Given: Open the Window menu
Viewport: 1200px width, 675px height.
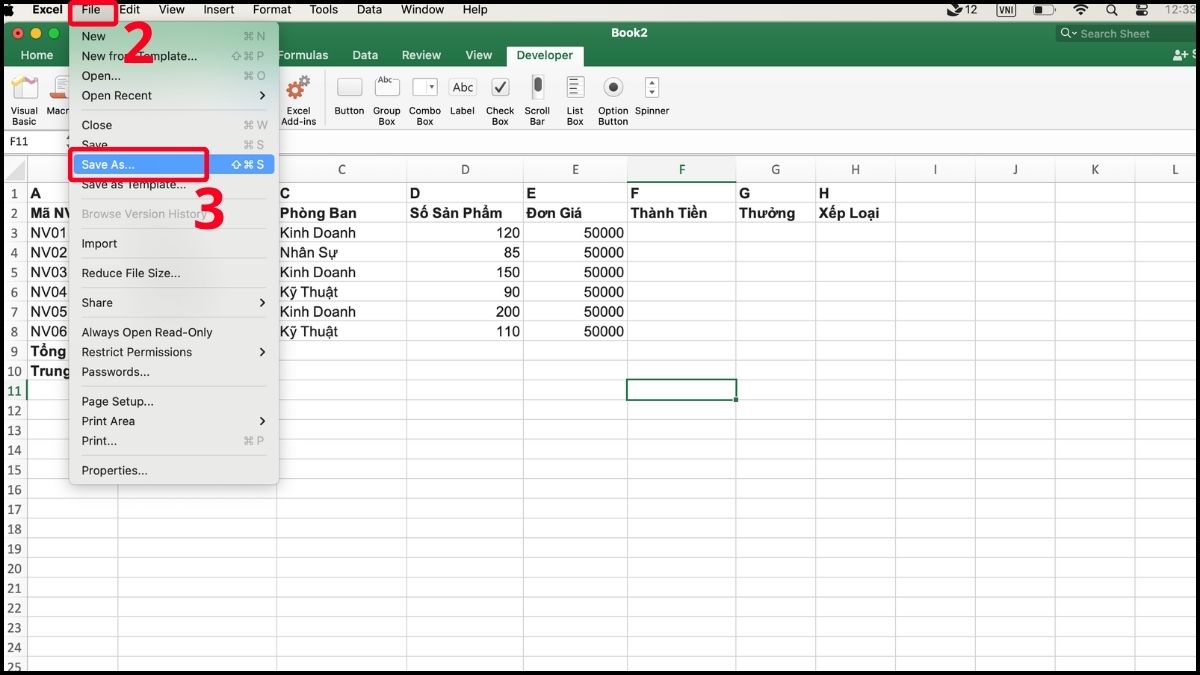Looking at the screenshot, I should point(423,10).
